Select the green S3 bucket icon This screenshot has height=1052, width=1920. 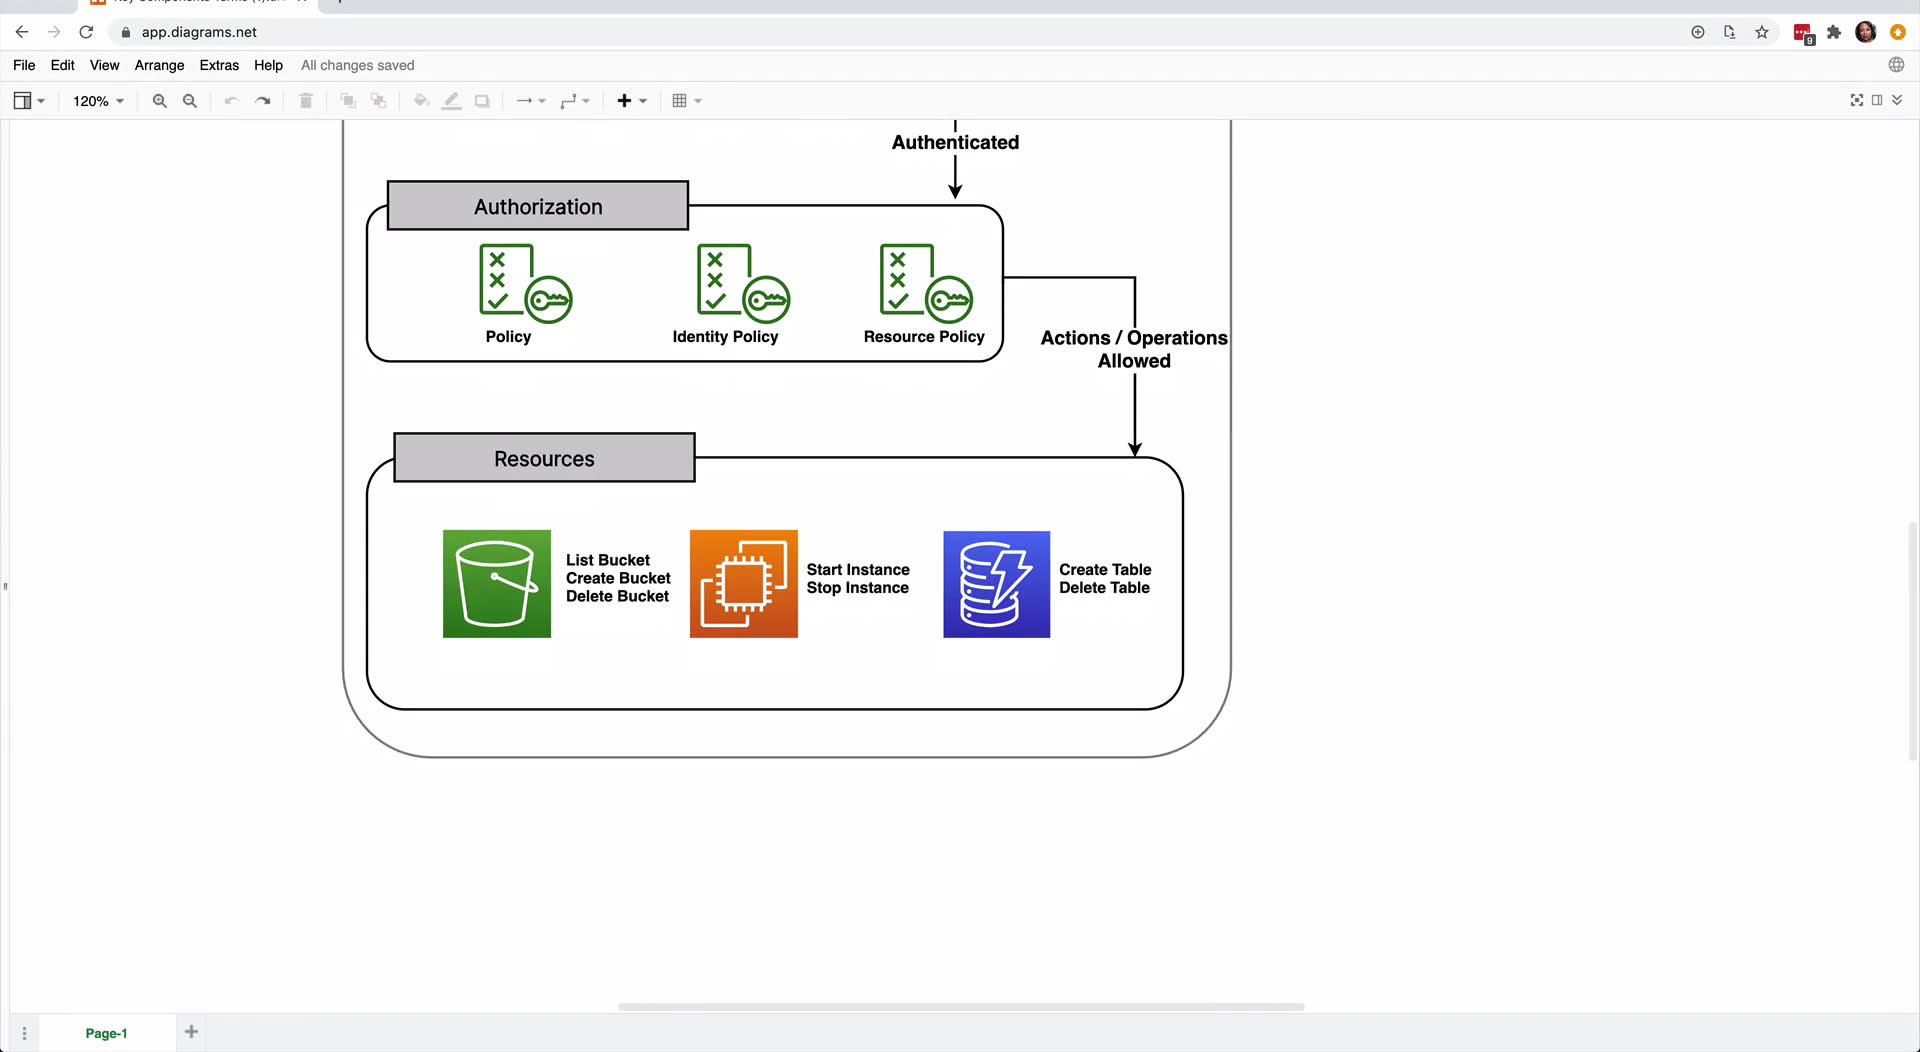(x=497, y=584)
